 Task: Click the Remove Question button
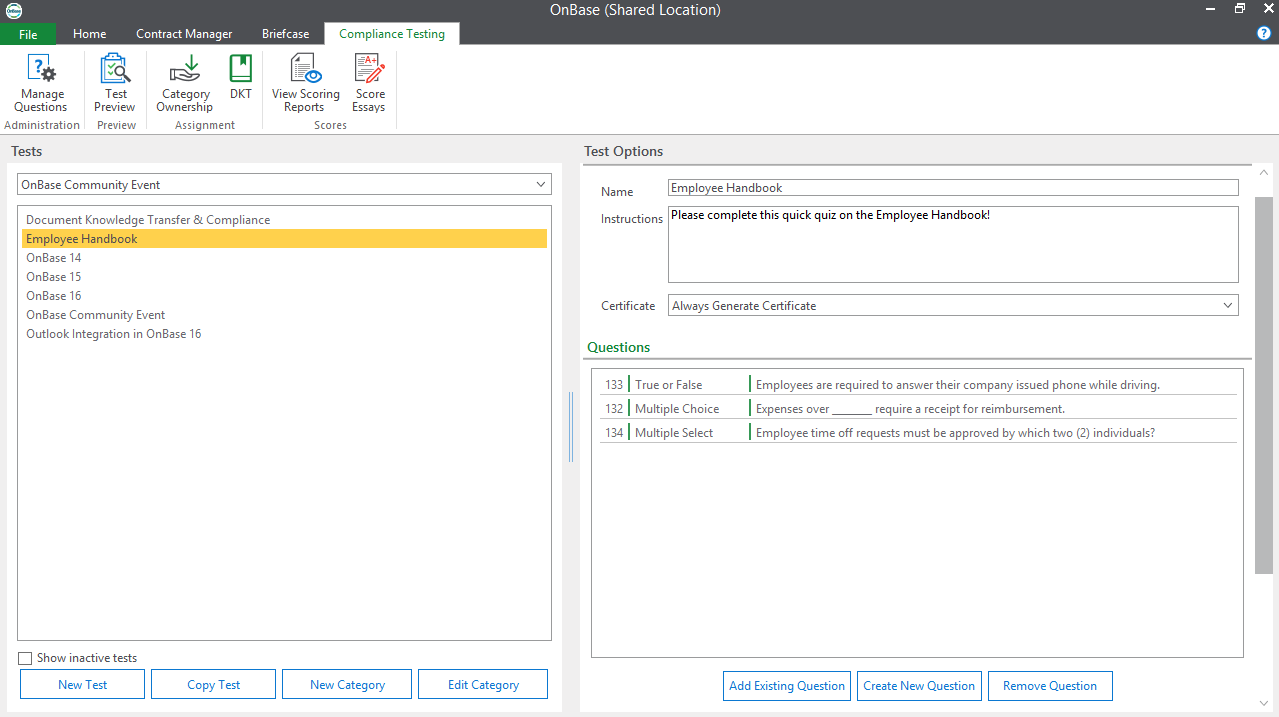pos(1050,685)
